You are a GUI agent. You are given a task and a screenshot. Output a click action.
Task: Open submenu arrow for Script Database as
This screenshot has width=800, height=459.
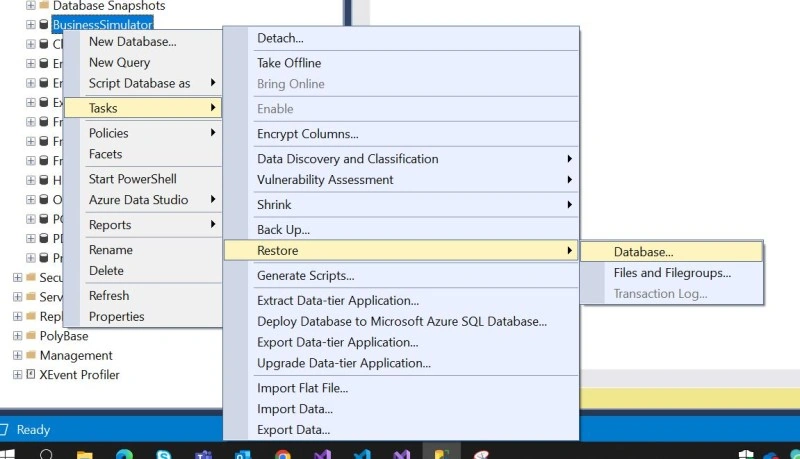213,83
